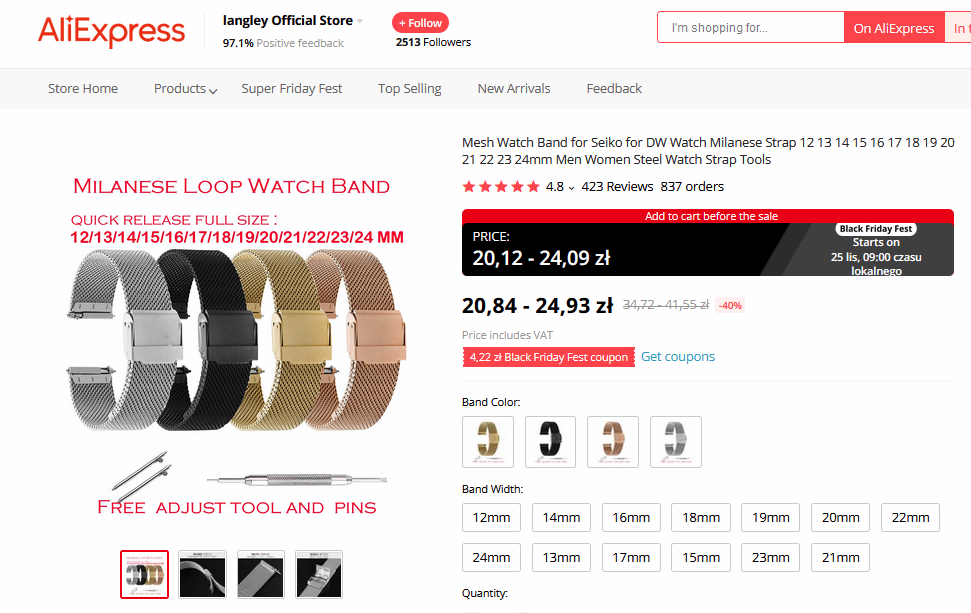Pick the silver band color option
This screenshot has height=613, width=971.
click(x=676, y=441)
